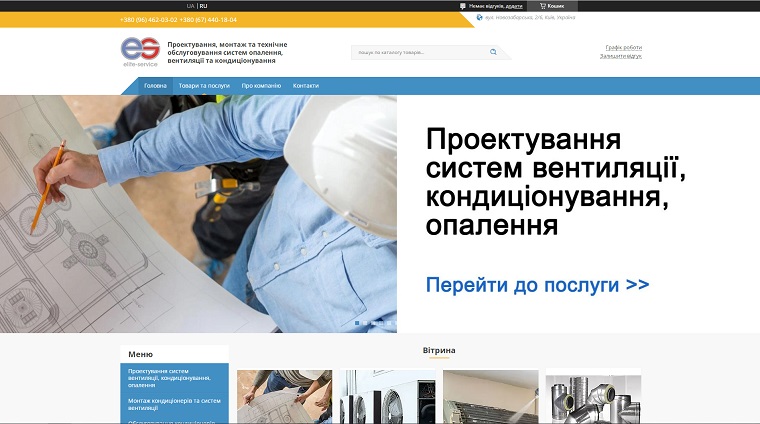760x424 pixels.
Task: Open the 'Графік роботи' link
Action: [623, 47]
